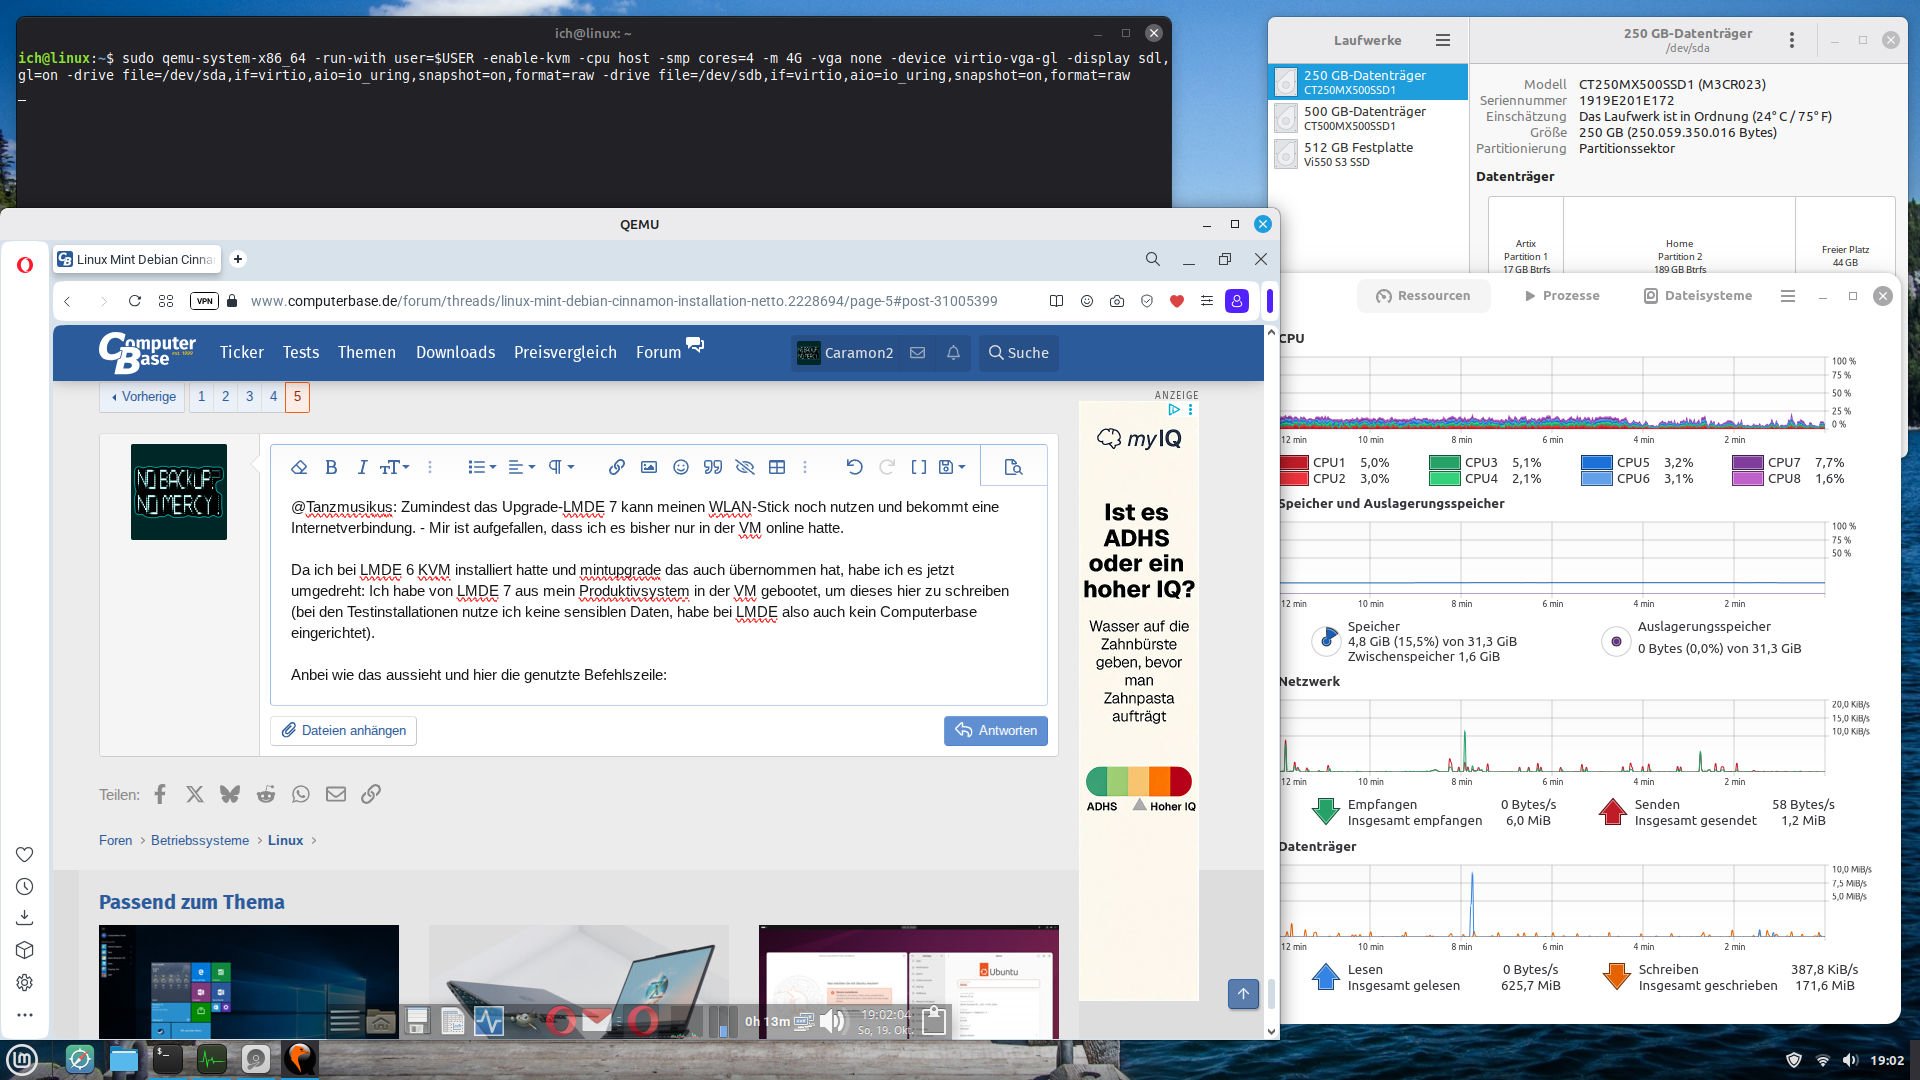Viewport: 1920px width, 1080px height.
Task: Click the Antworten button
Action: [995, 731]
